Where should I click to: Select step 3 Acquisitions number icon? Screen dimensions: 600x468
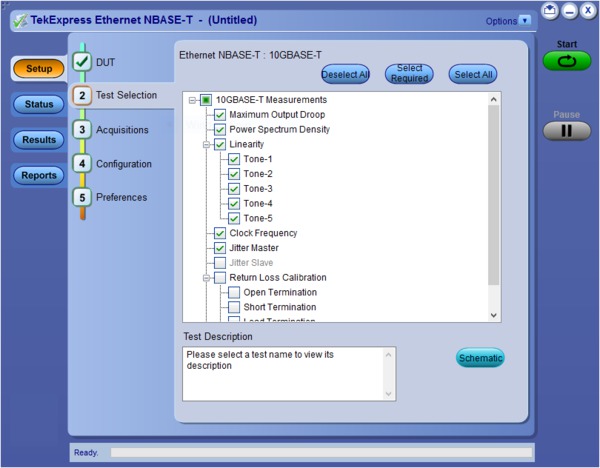[82, 130]
